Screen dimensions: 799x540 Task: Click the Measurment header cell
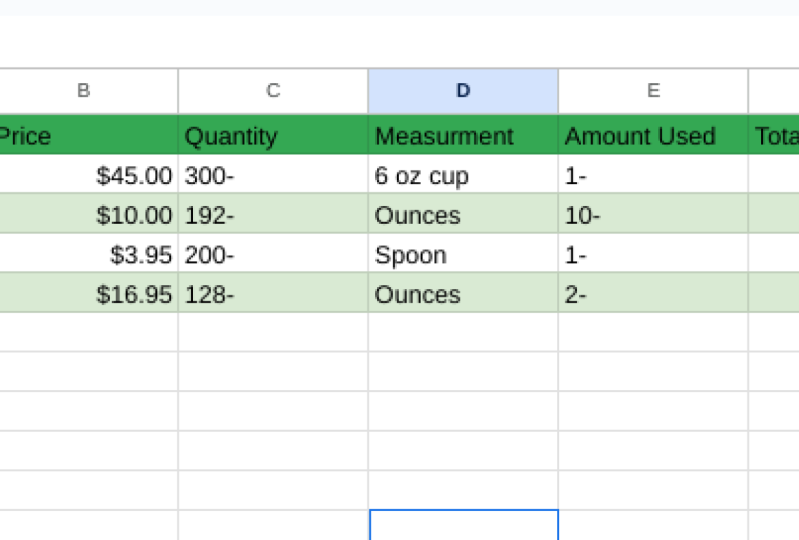(463, 136)
